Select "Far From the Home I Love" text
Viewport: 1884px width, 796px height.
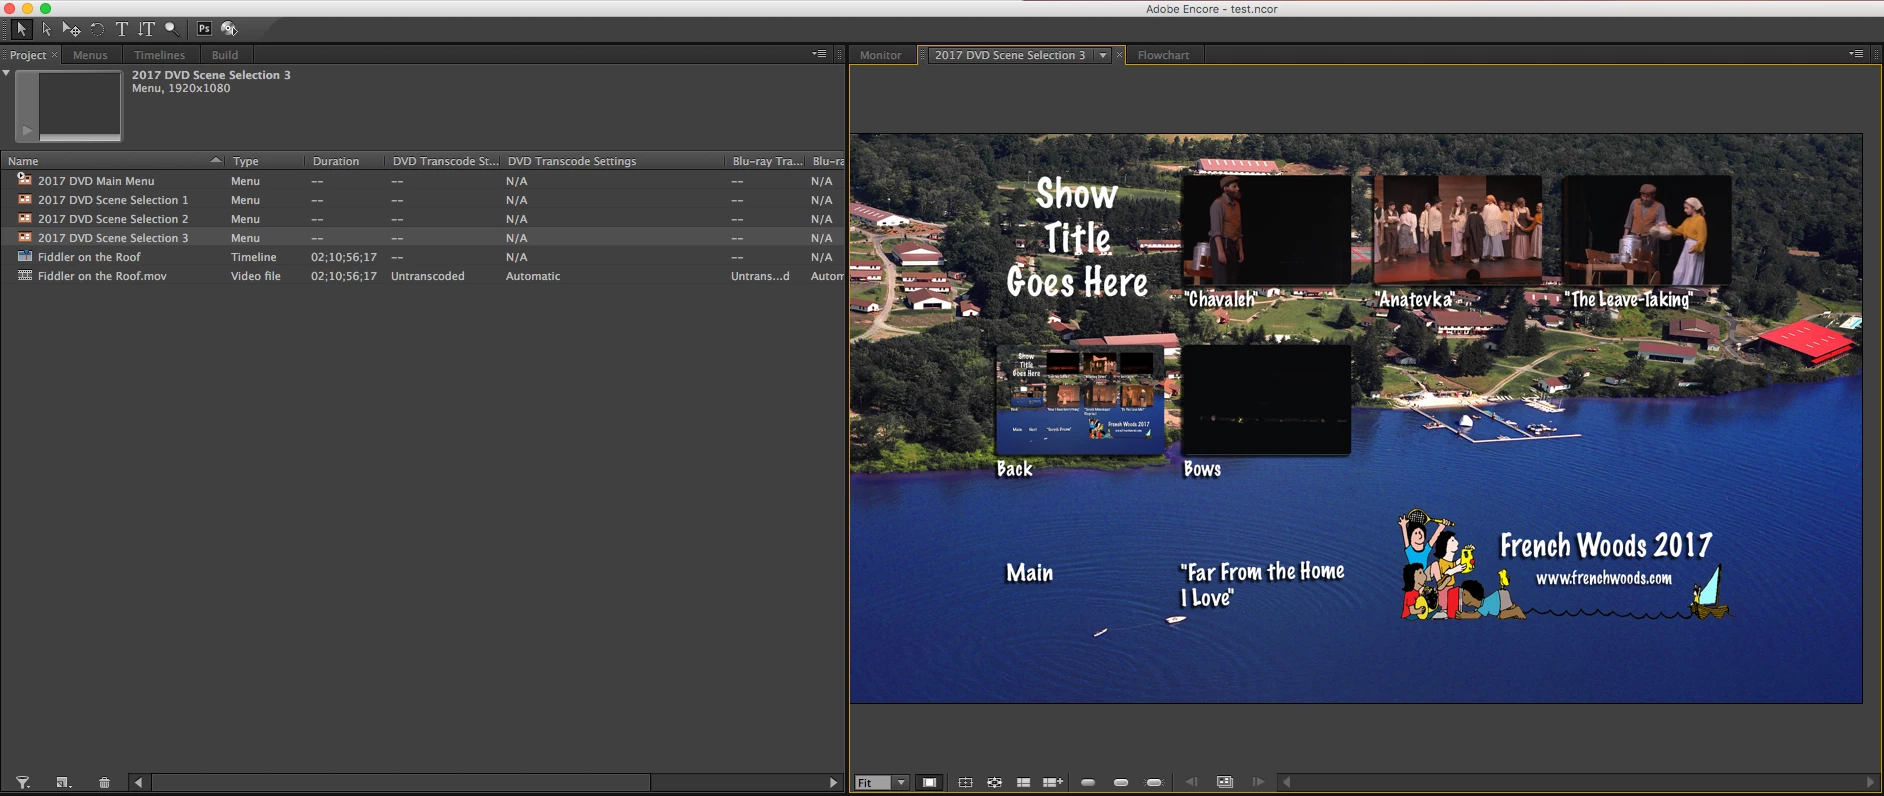point(1262,584)
